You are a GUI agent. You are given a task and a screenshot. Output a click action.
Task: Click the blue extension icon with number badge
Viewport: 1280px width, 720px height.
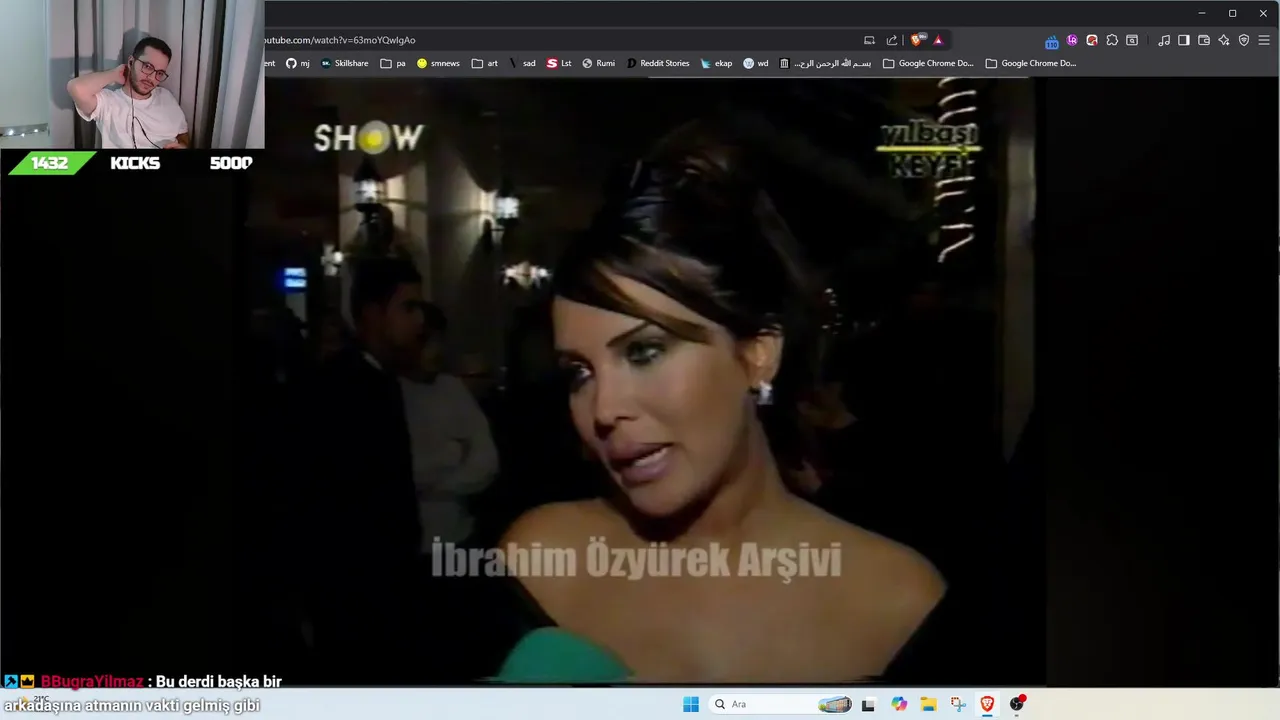click(x=1052, y=41)
